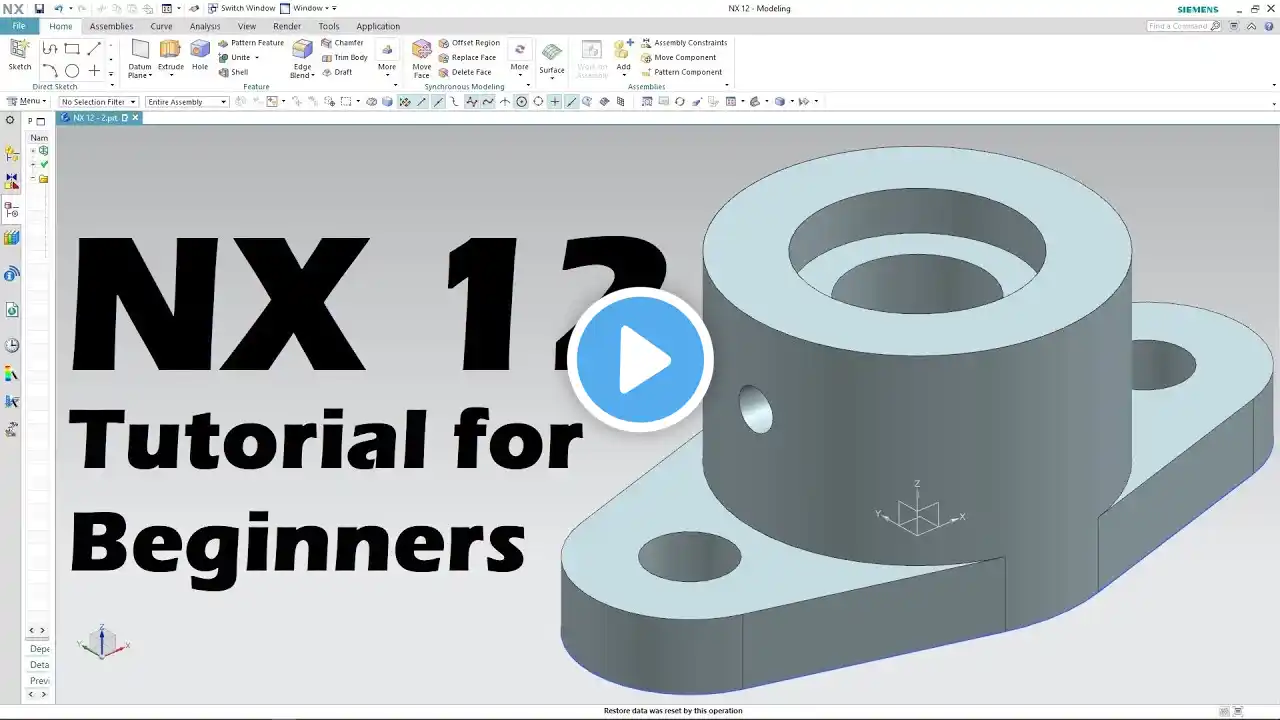Toggle the green check tree item
The height and width of the screenshot is (720, 1280).
43,164
